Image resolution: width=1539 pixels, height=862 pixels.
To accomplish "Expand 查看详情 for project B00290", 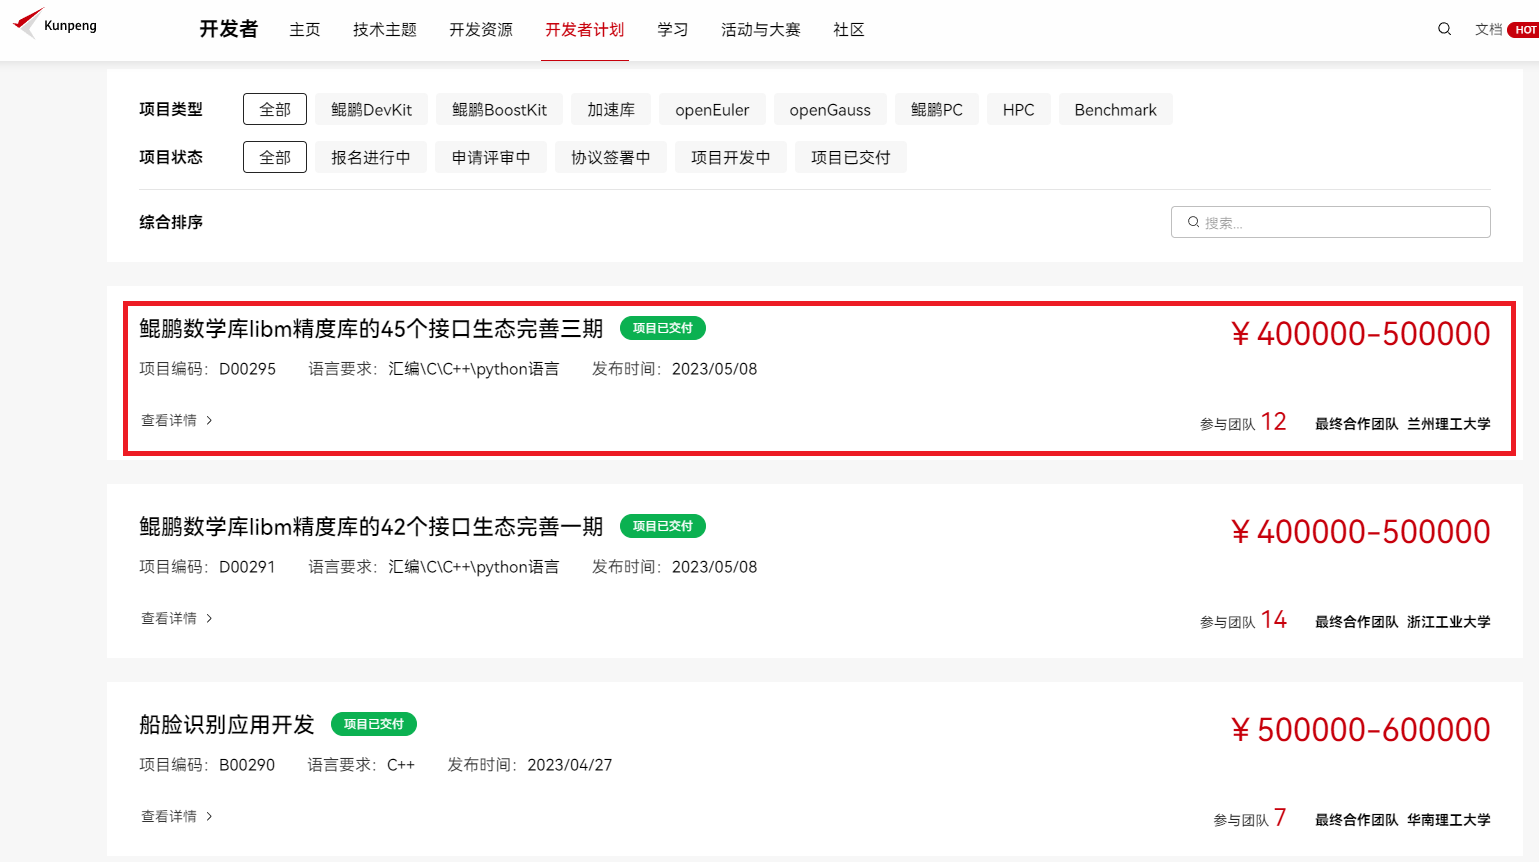I will [x=176, y=816].
